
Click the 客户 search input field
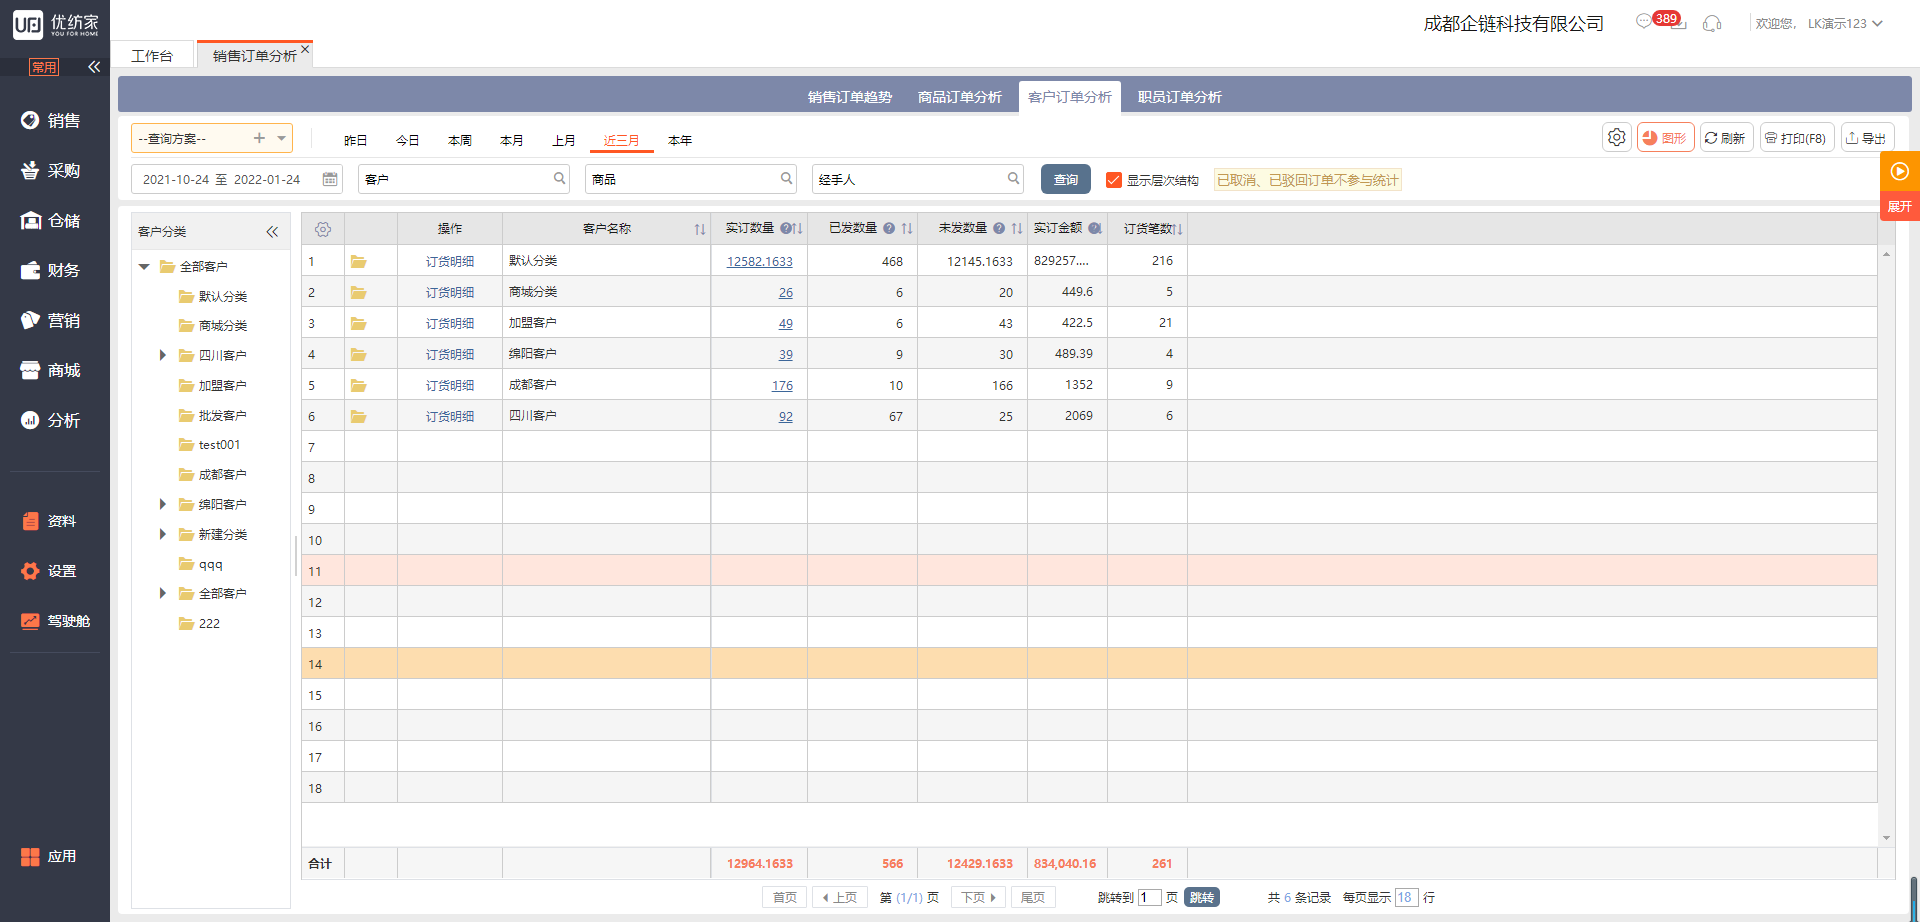coord(455,179)
